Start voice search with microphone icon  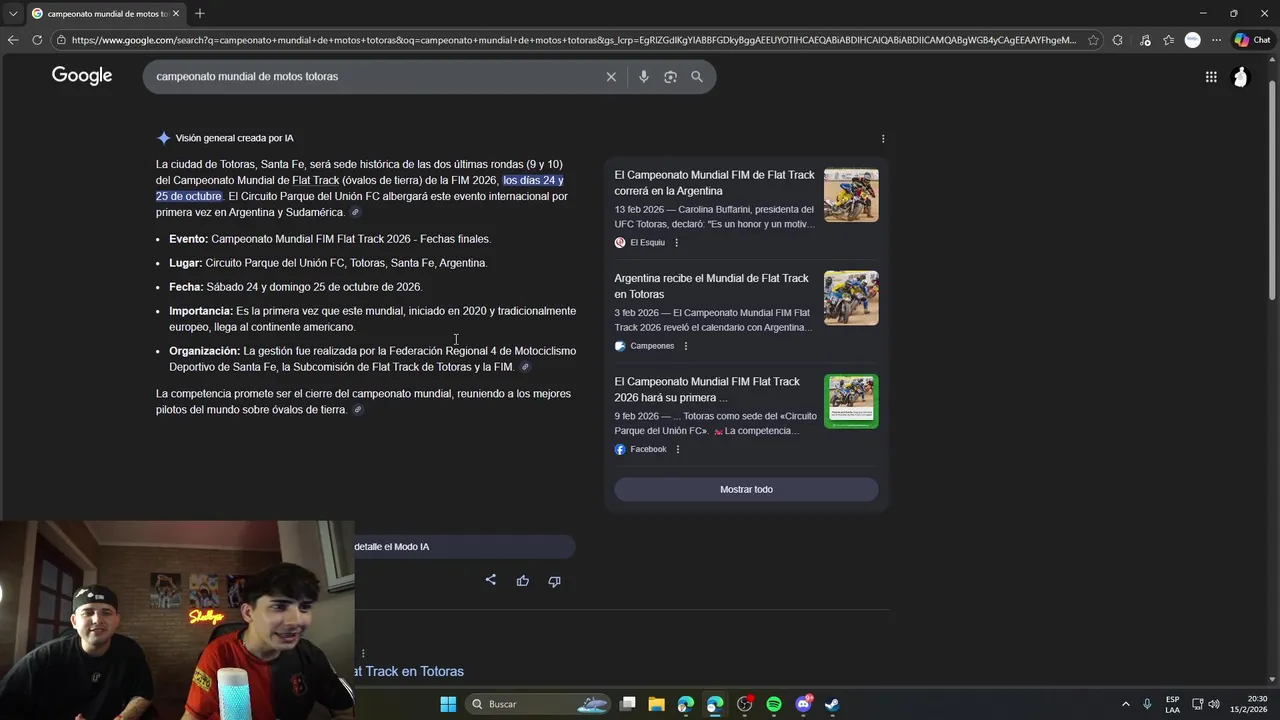click(x=643, y=77)
